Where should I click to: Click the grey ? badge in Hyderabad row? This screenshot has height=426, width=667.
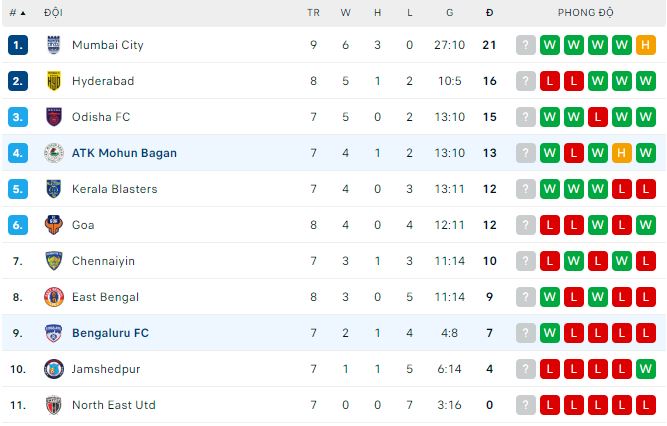526,81
